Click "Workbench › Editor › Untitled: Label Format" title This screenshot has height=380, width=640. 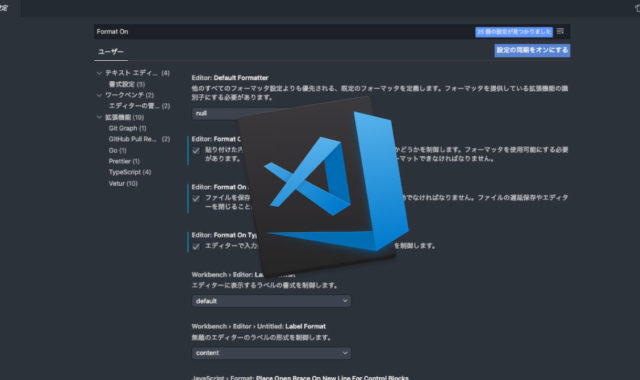pos(258,327)
